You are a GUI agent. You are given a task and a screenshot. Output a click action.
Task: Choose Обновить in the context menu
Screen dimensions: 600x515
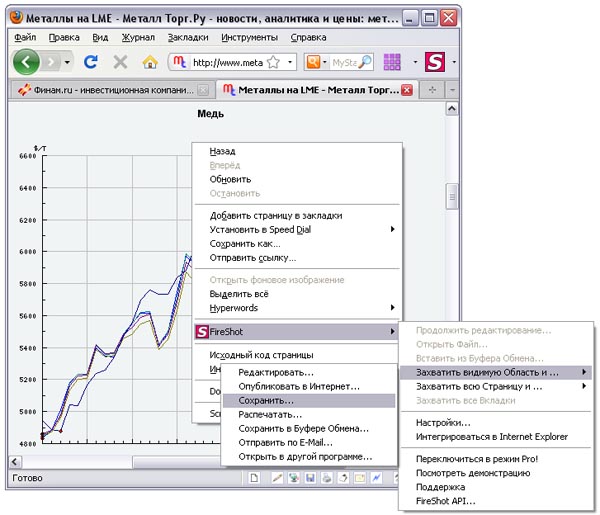297,179
